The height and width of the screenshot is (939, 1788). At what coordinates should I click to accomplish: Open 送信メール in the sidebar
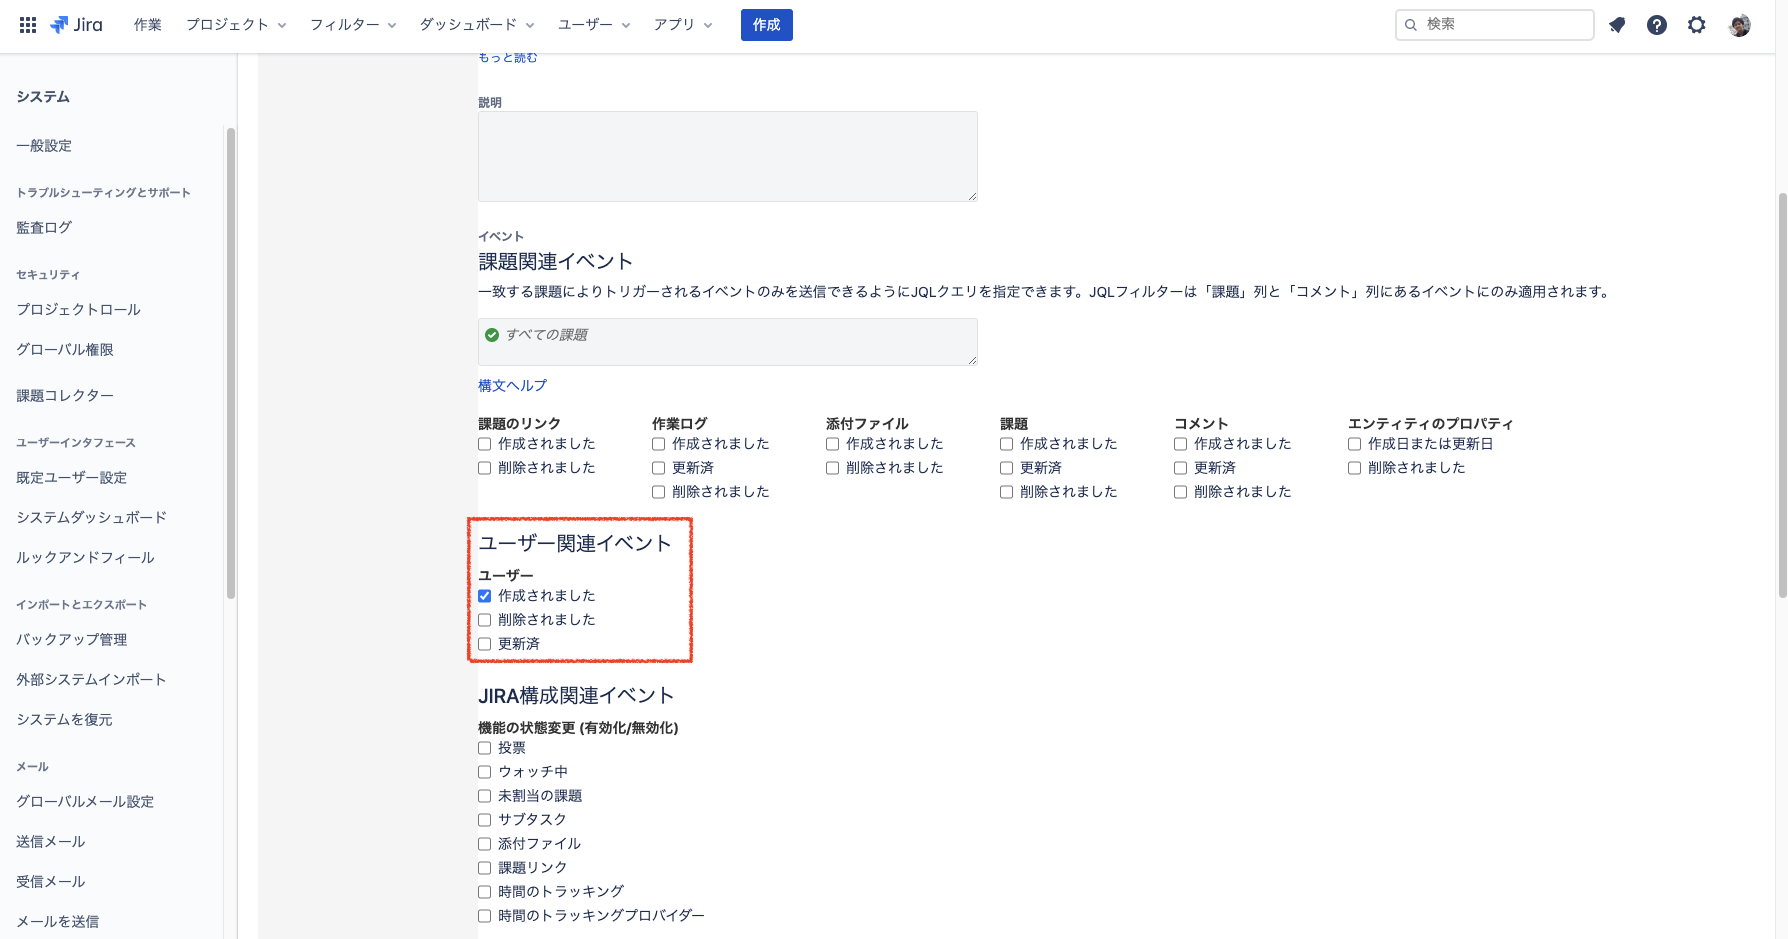(51, 842)
